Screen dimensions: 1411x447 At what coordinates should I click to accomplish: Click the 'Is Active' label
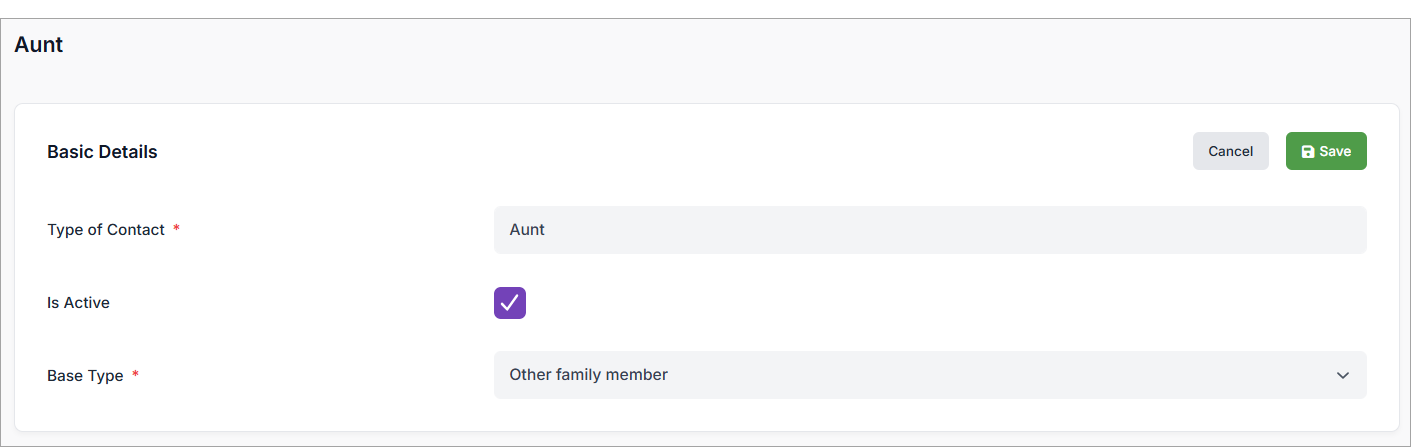78,303
